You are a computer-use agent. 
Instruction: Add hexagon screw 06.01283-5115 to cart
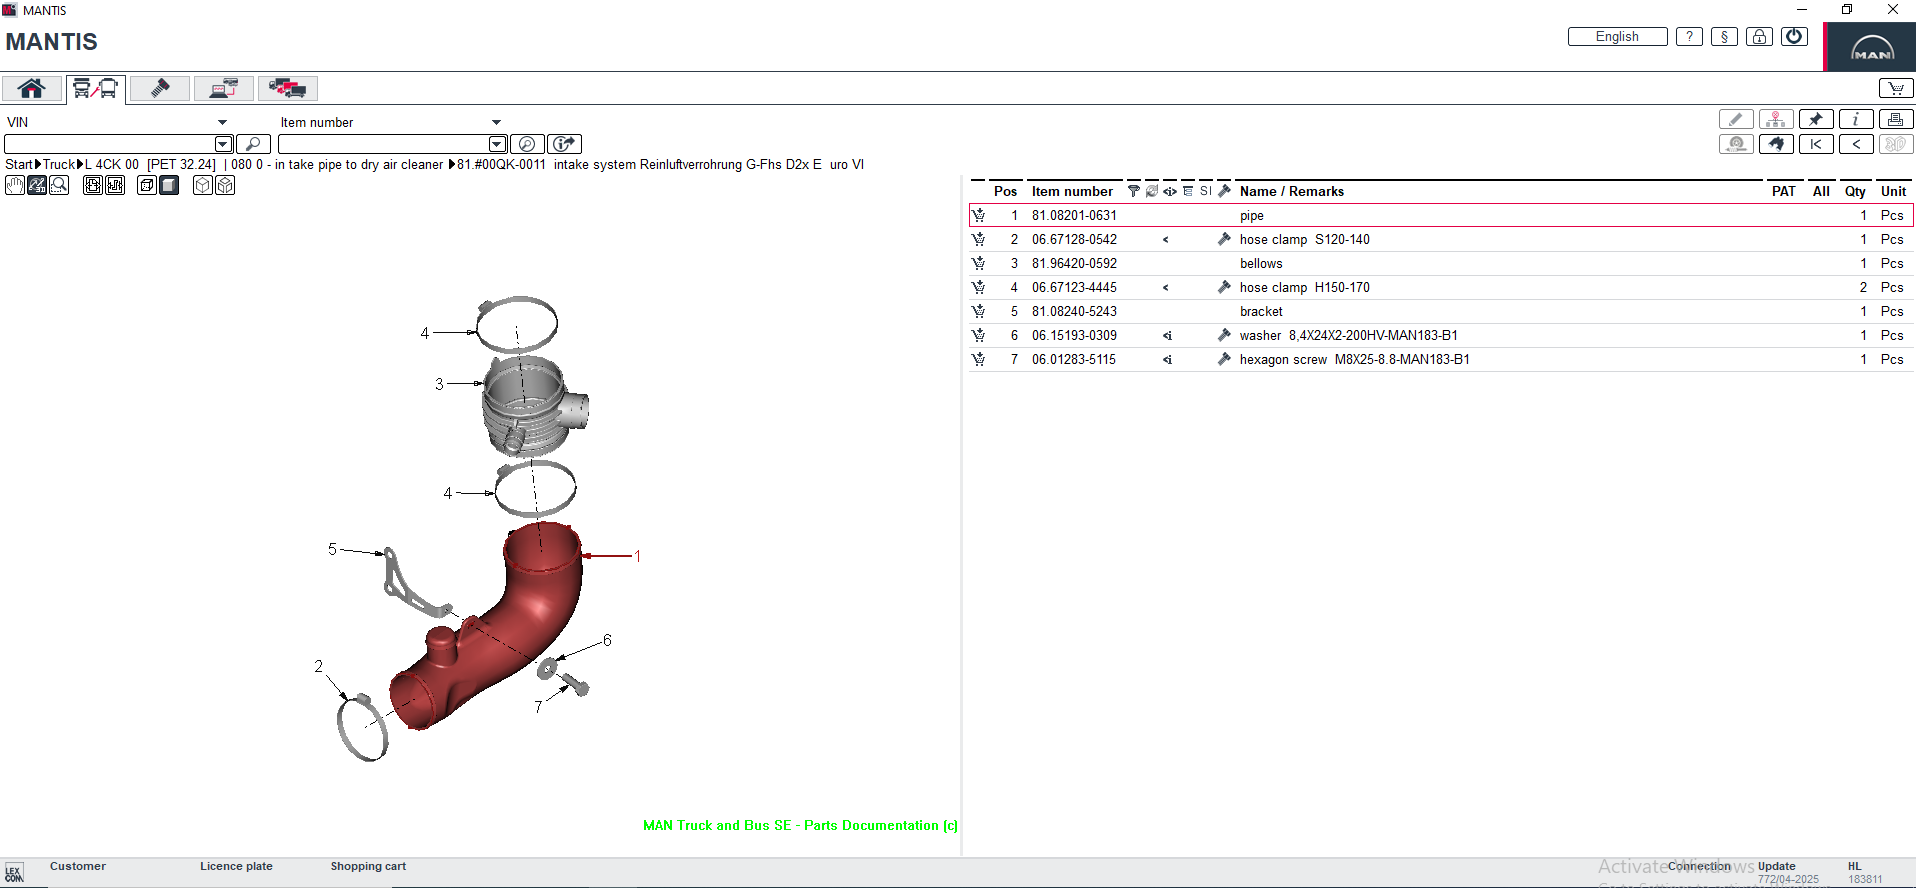coord(978,359)
